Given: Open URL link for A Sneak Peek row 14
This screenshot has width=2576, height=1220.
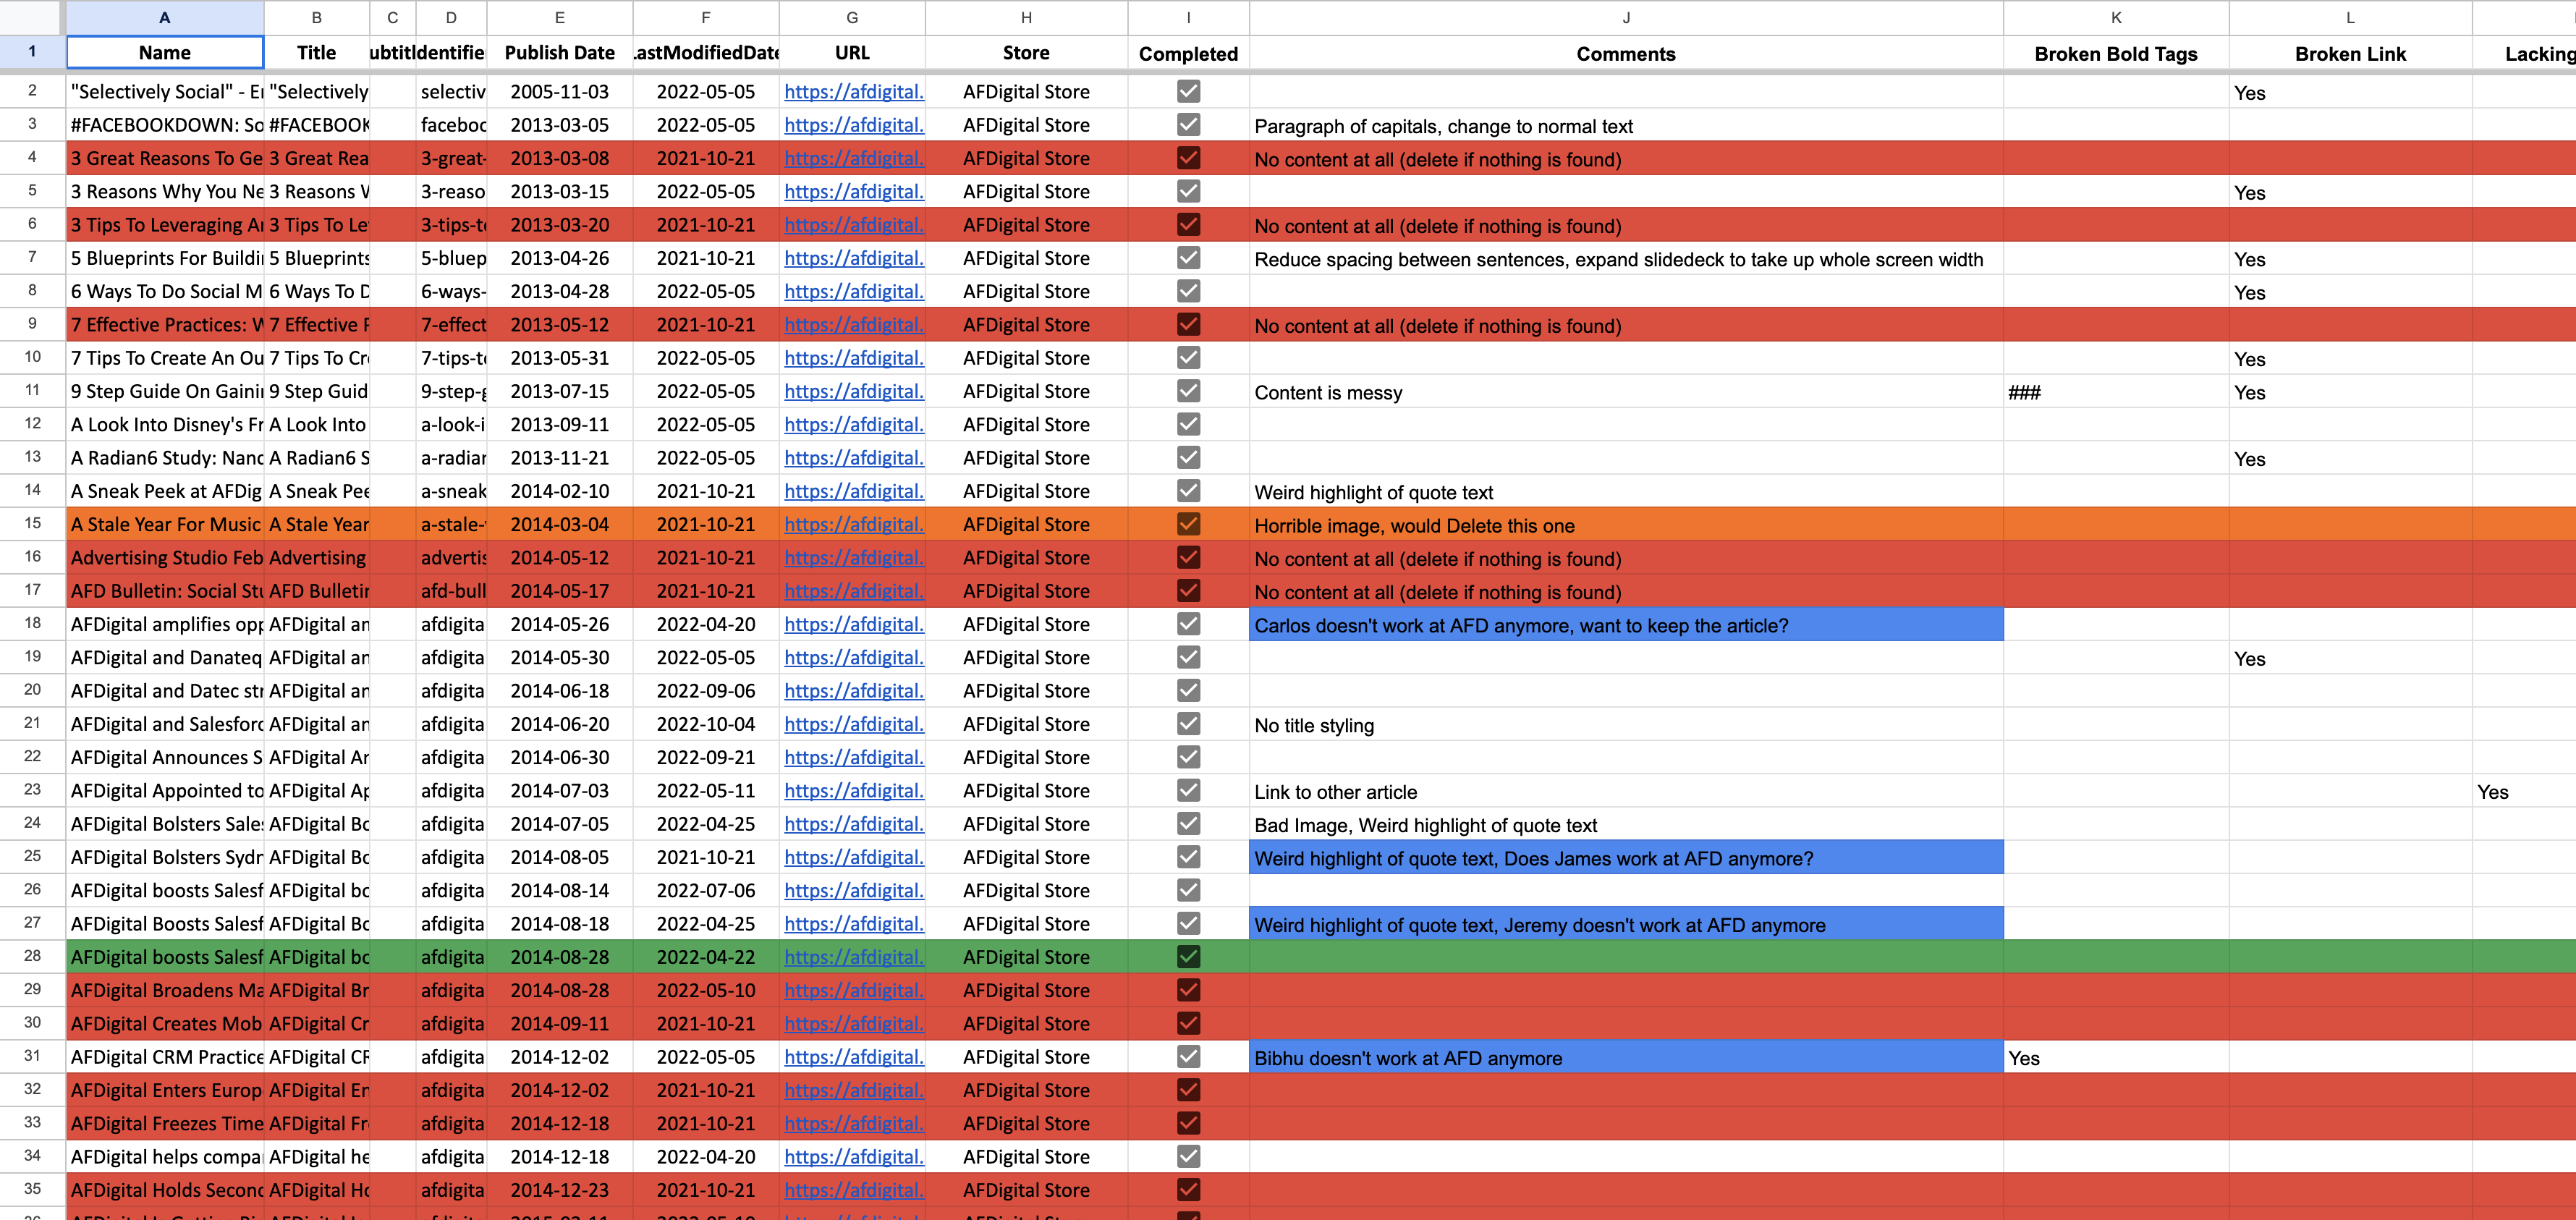Looking at the screenshot, I should tap(853, 491).
